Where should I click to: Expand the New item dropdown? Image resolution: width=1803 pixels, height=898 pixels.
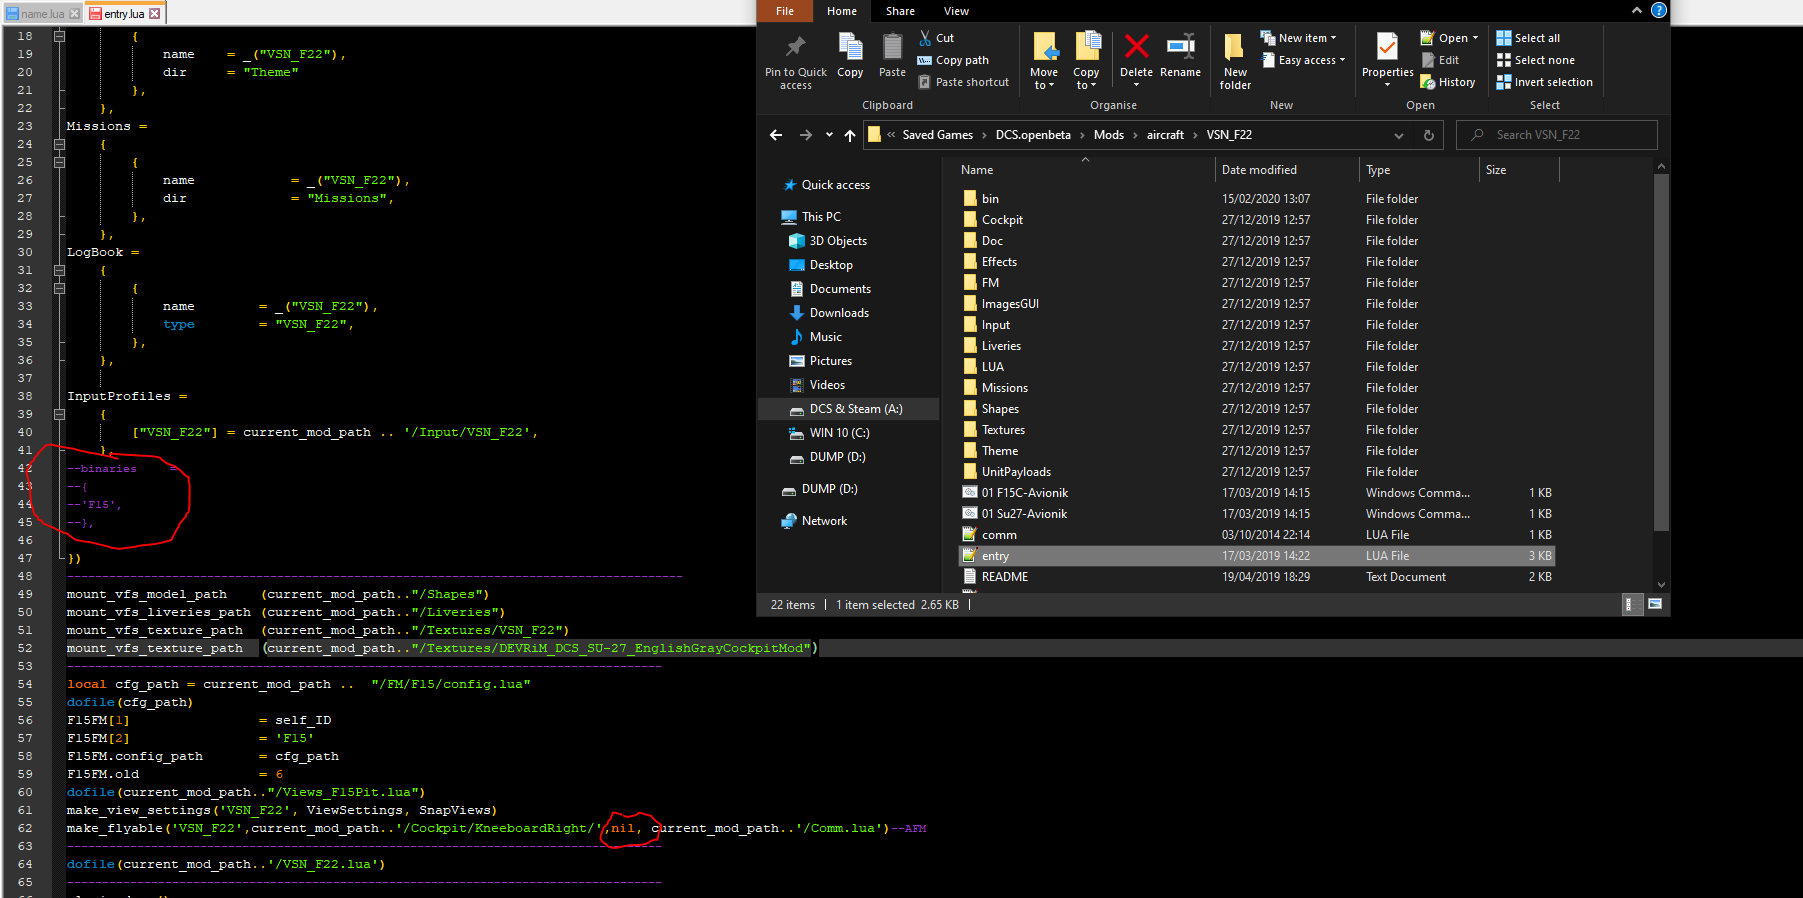coord(1298,38)
